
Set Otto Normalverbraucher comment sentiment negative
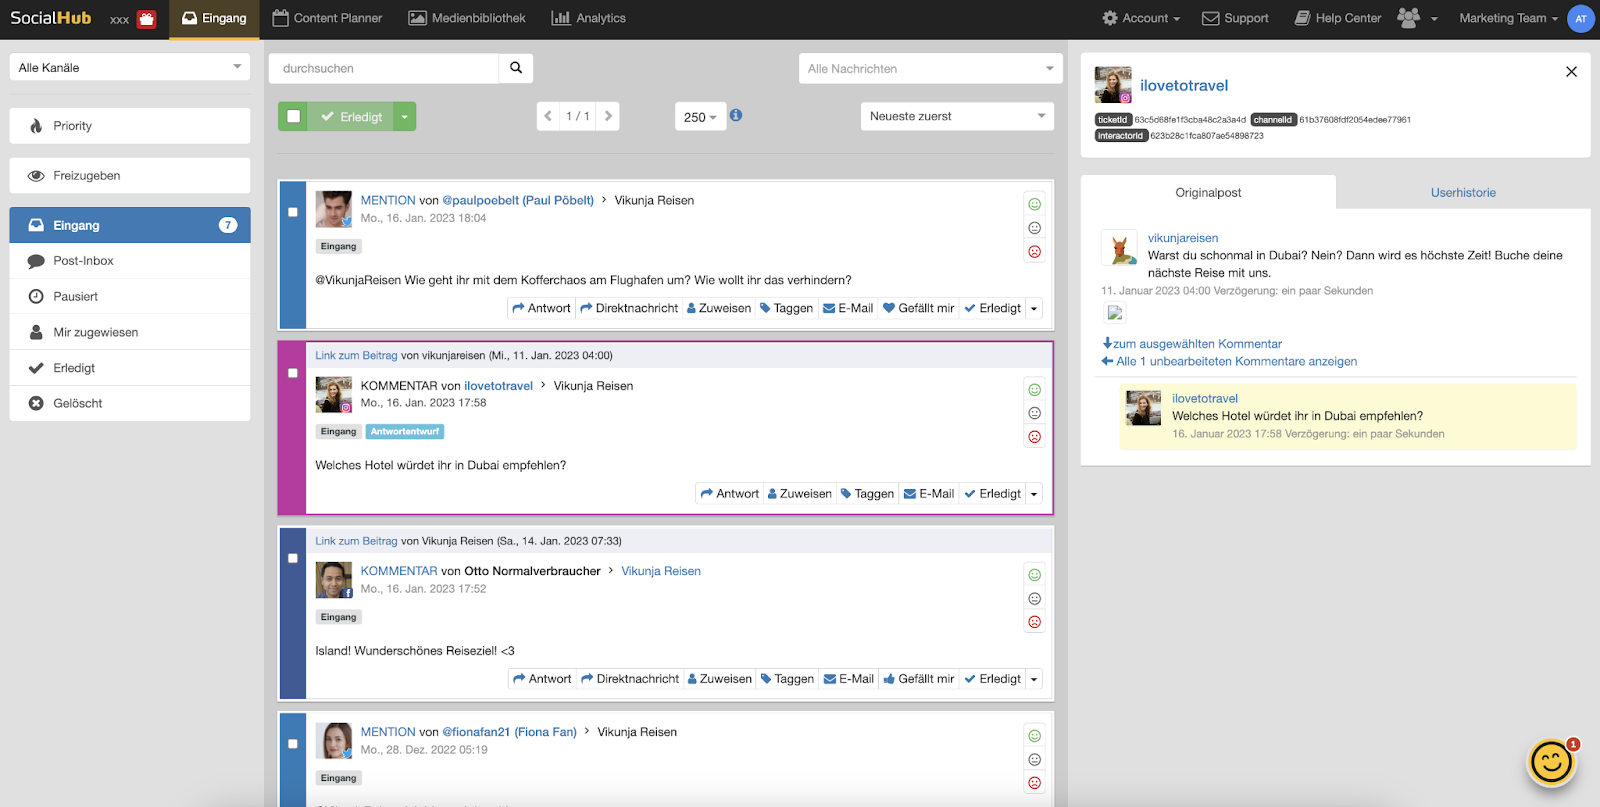pos(1035,622)
